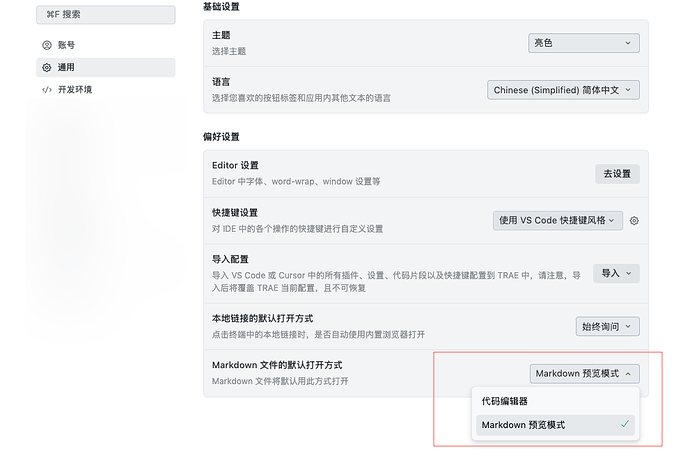This screenshot has height=451, width=690.
Task: Click the dev environment code icon
Action: 47,90
